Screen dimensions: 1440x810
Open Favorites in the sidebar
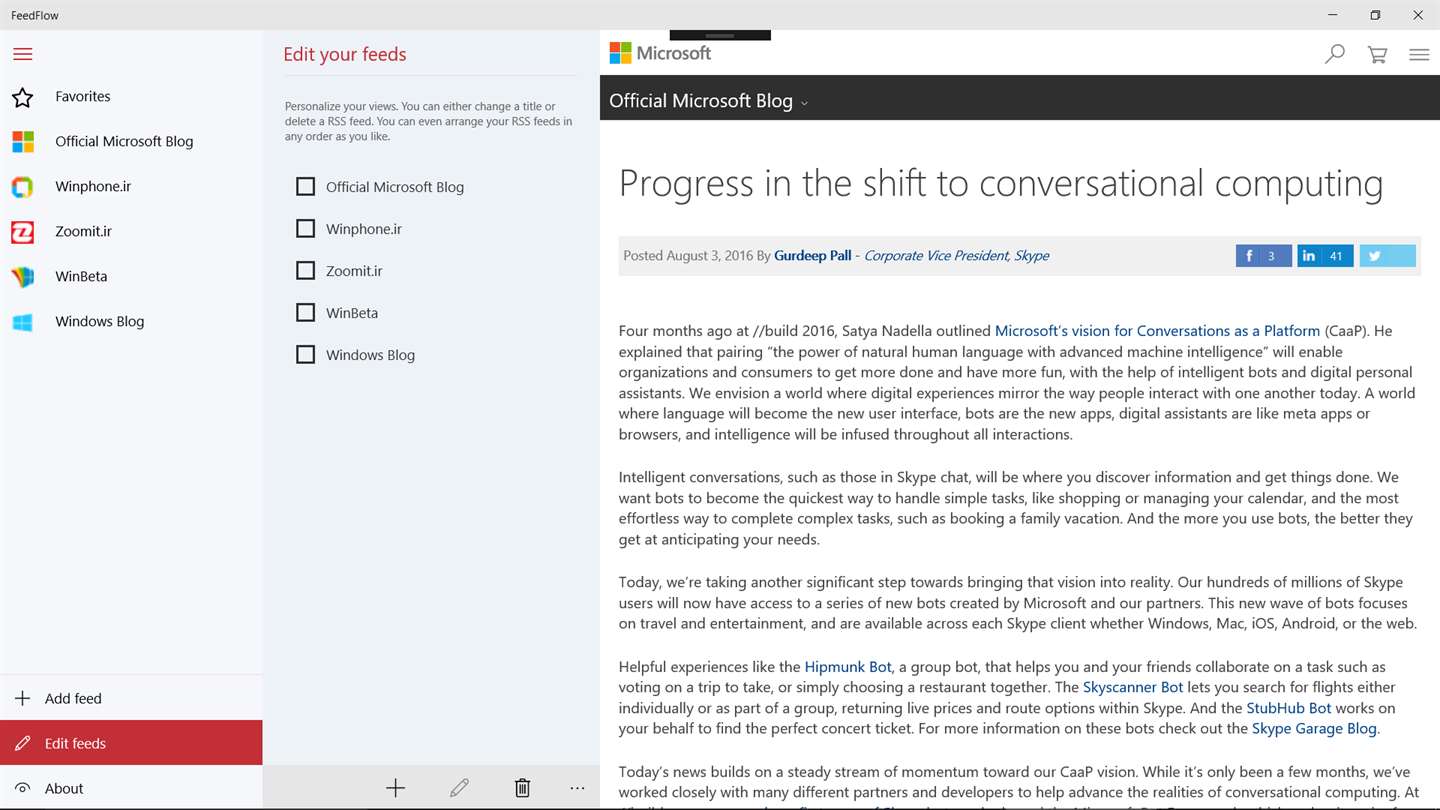coord(82,97)
